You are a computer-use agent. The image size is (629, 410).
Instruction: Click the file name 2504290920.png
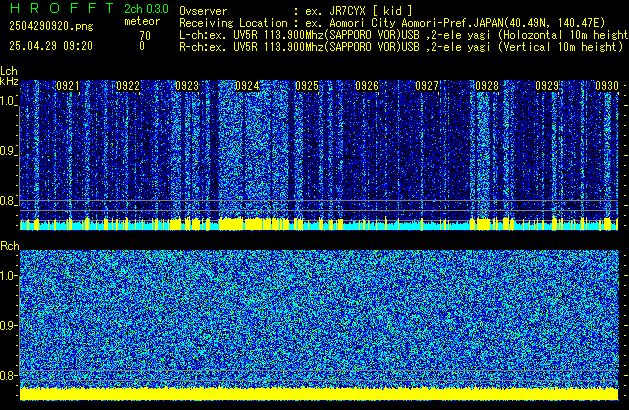pyautogui.click(x=51, y=26)
